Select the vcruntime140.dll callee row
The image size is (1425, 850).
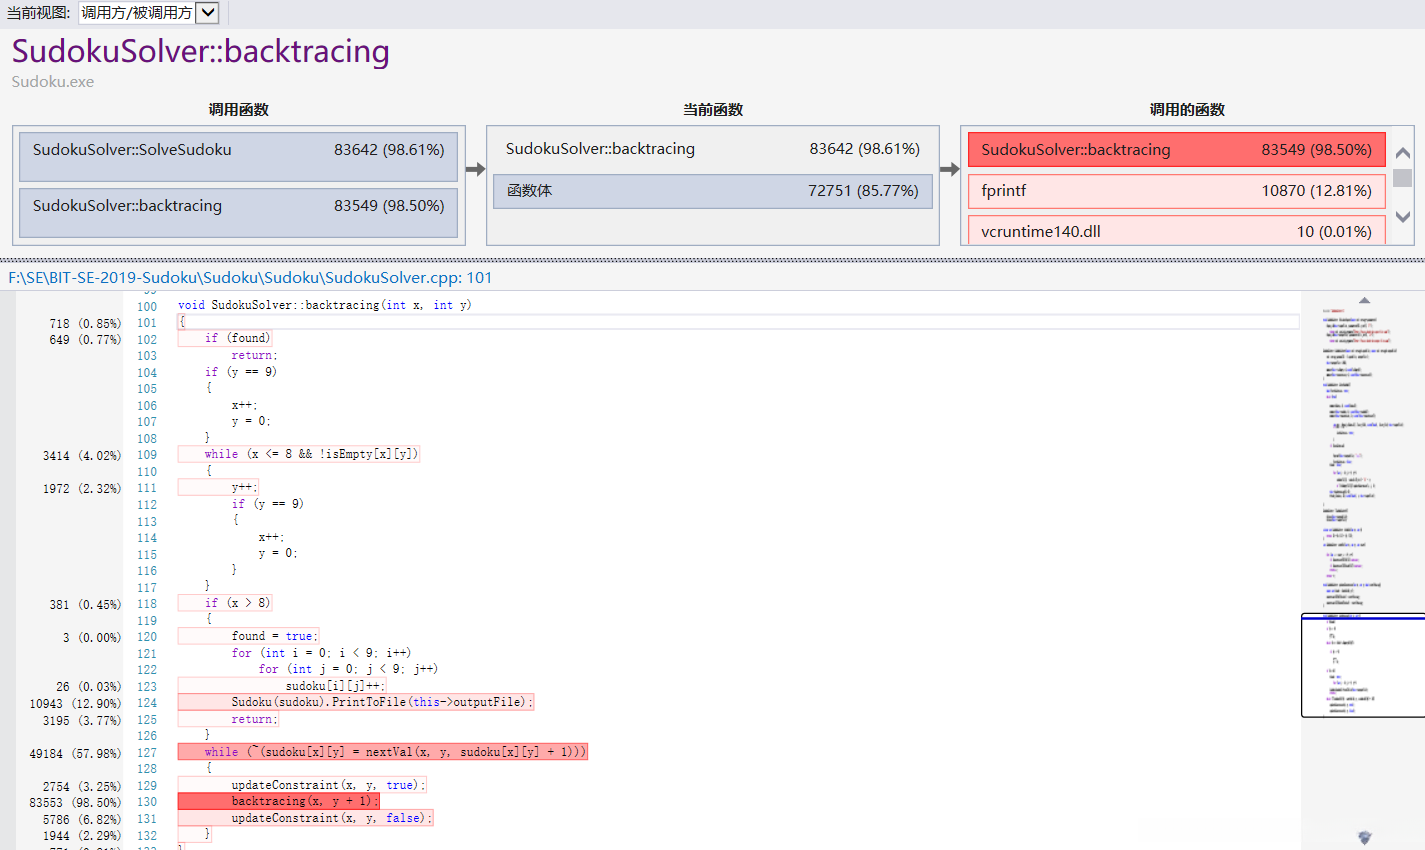1176,231
